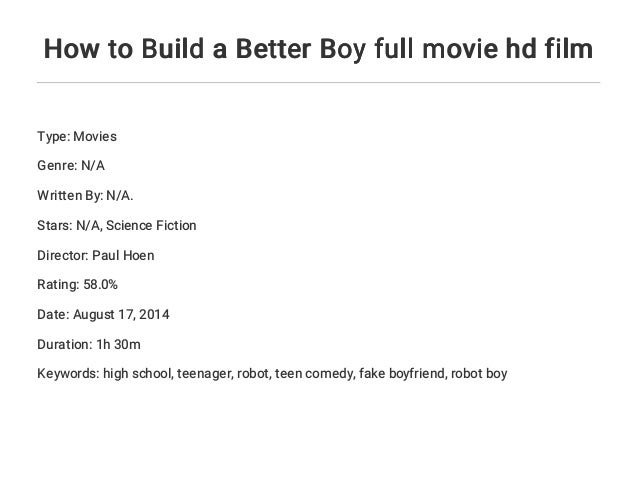The height and width of the screenshot is (479, 638).
Task: Click the 'Keywords:' label
Action: [68, 374]
